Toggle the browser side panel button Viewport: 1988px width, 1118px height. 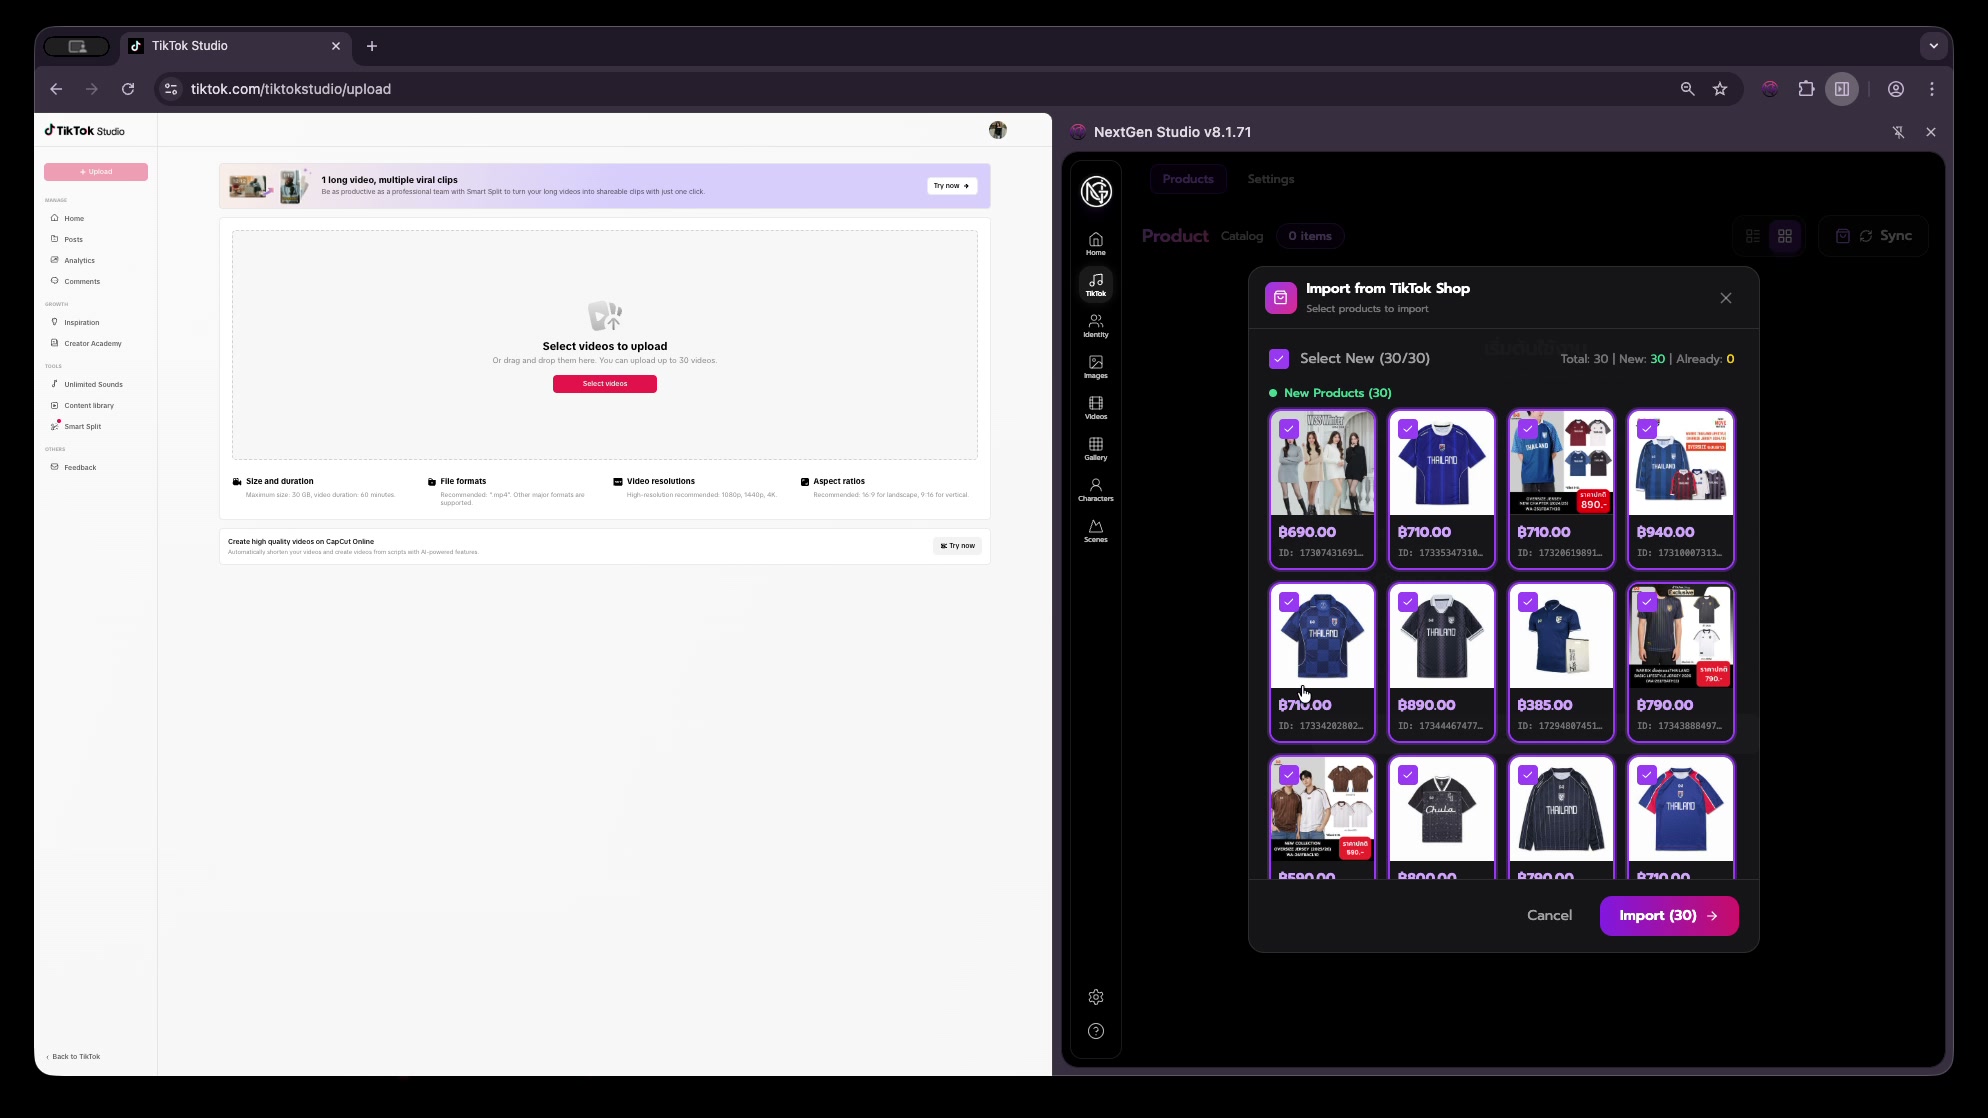(x=1842, y=89)
